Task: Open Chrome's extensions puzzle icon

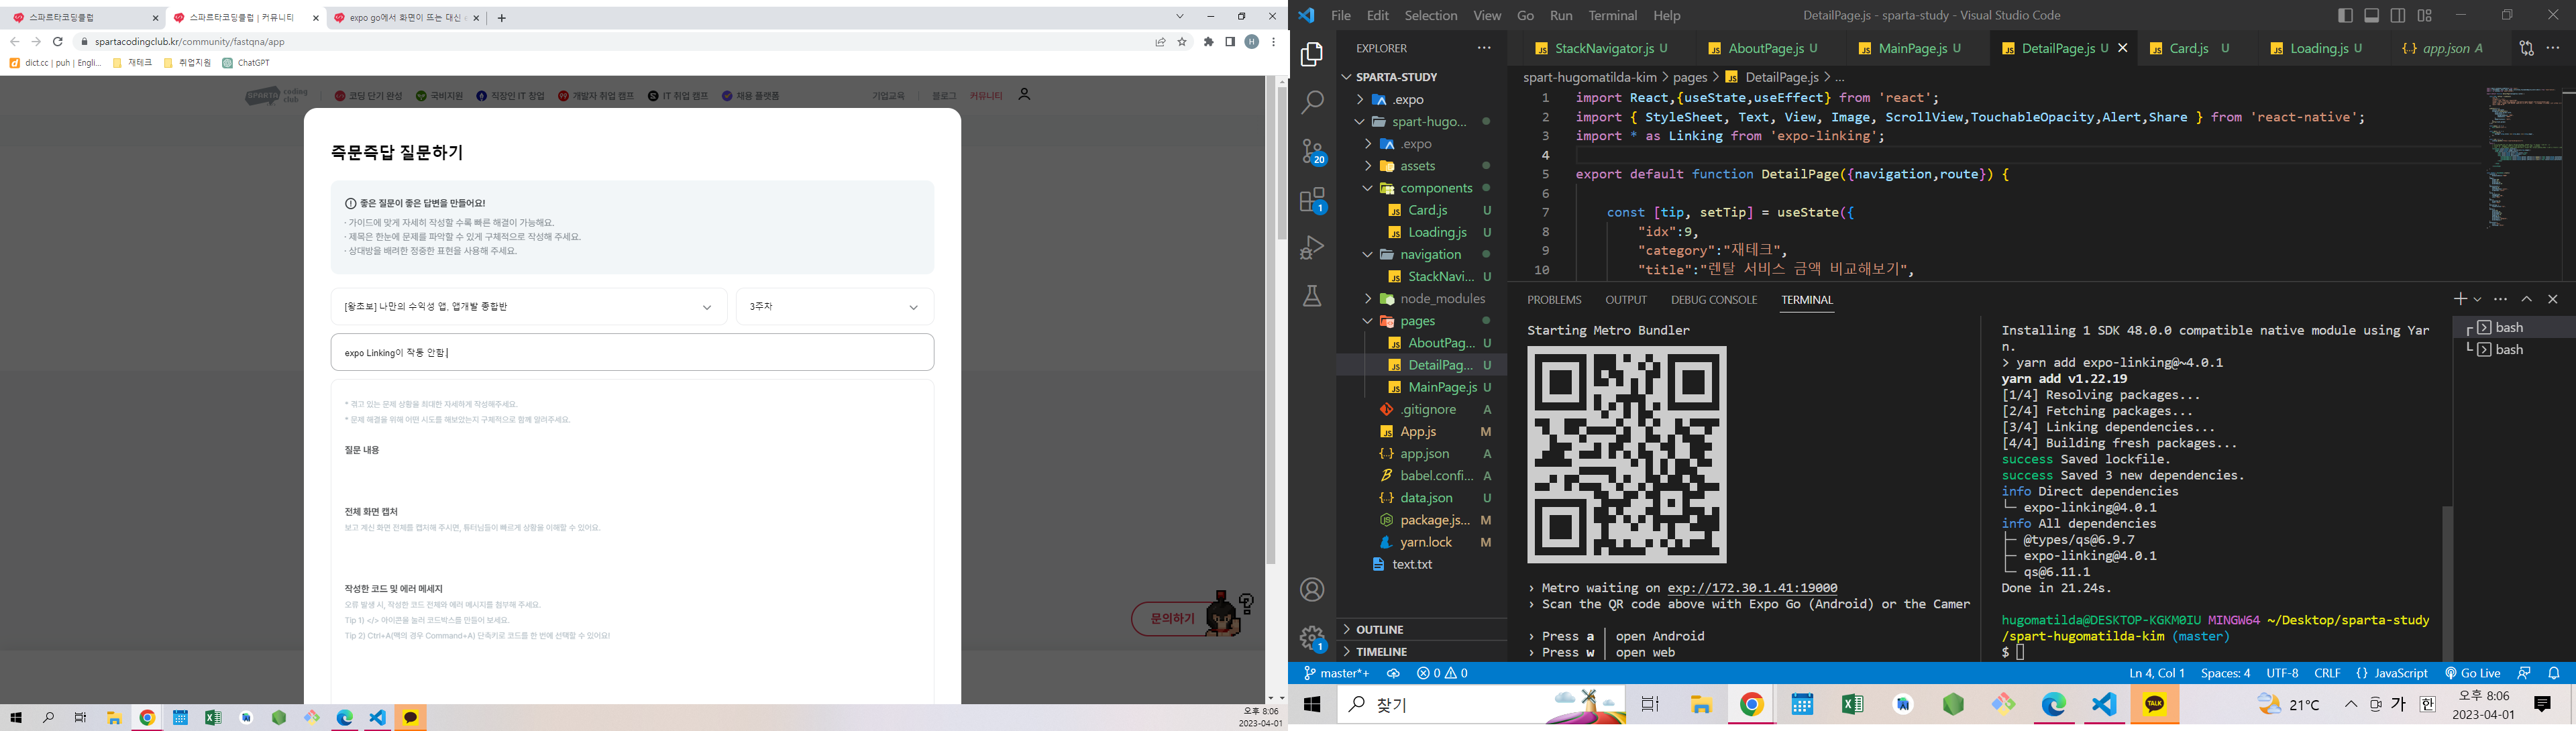Action: click(x=1209, y=42)
